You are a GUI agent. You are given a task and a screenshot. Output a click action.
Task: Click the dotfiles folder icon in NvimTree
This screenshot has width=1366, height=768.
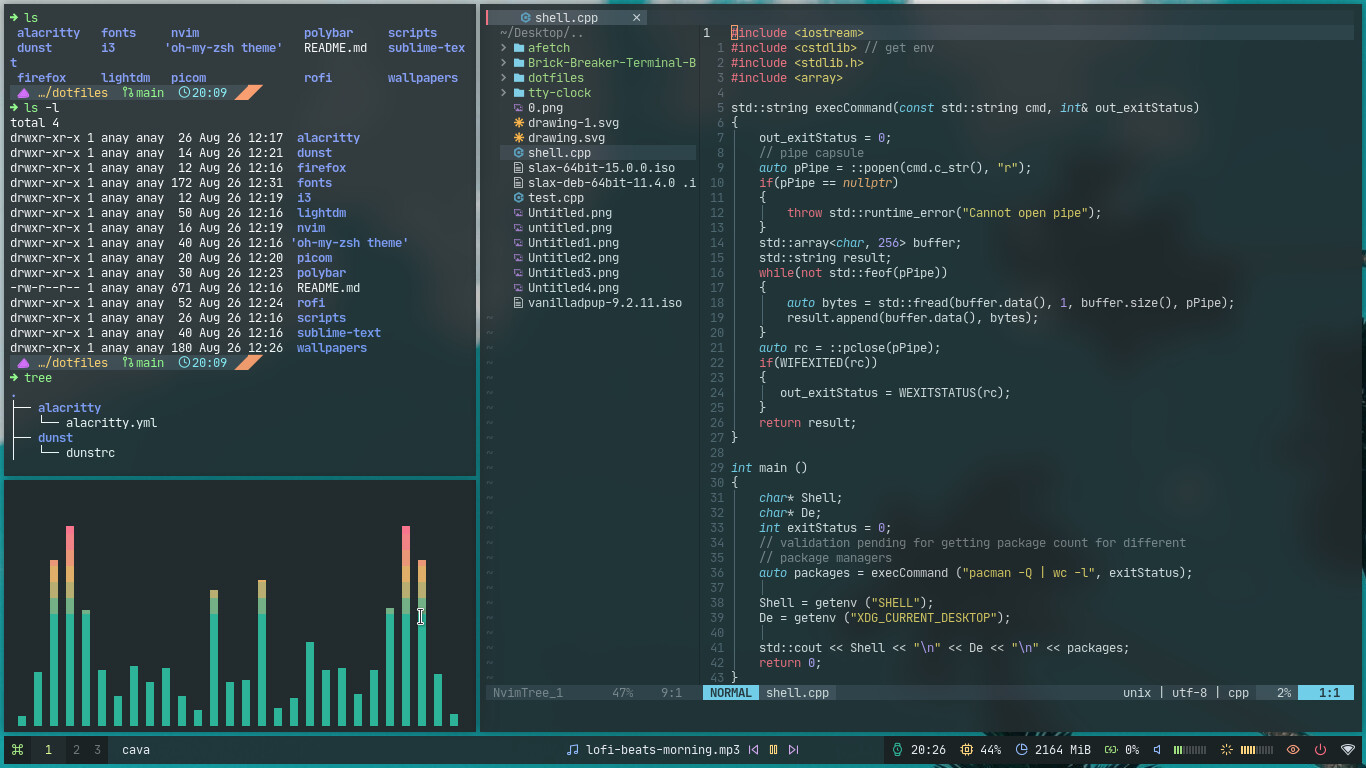click(519, 78)
